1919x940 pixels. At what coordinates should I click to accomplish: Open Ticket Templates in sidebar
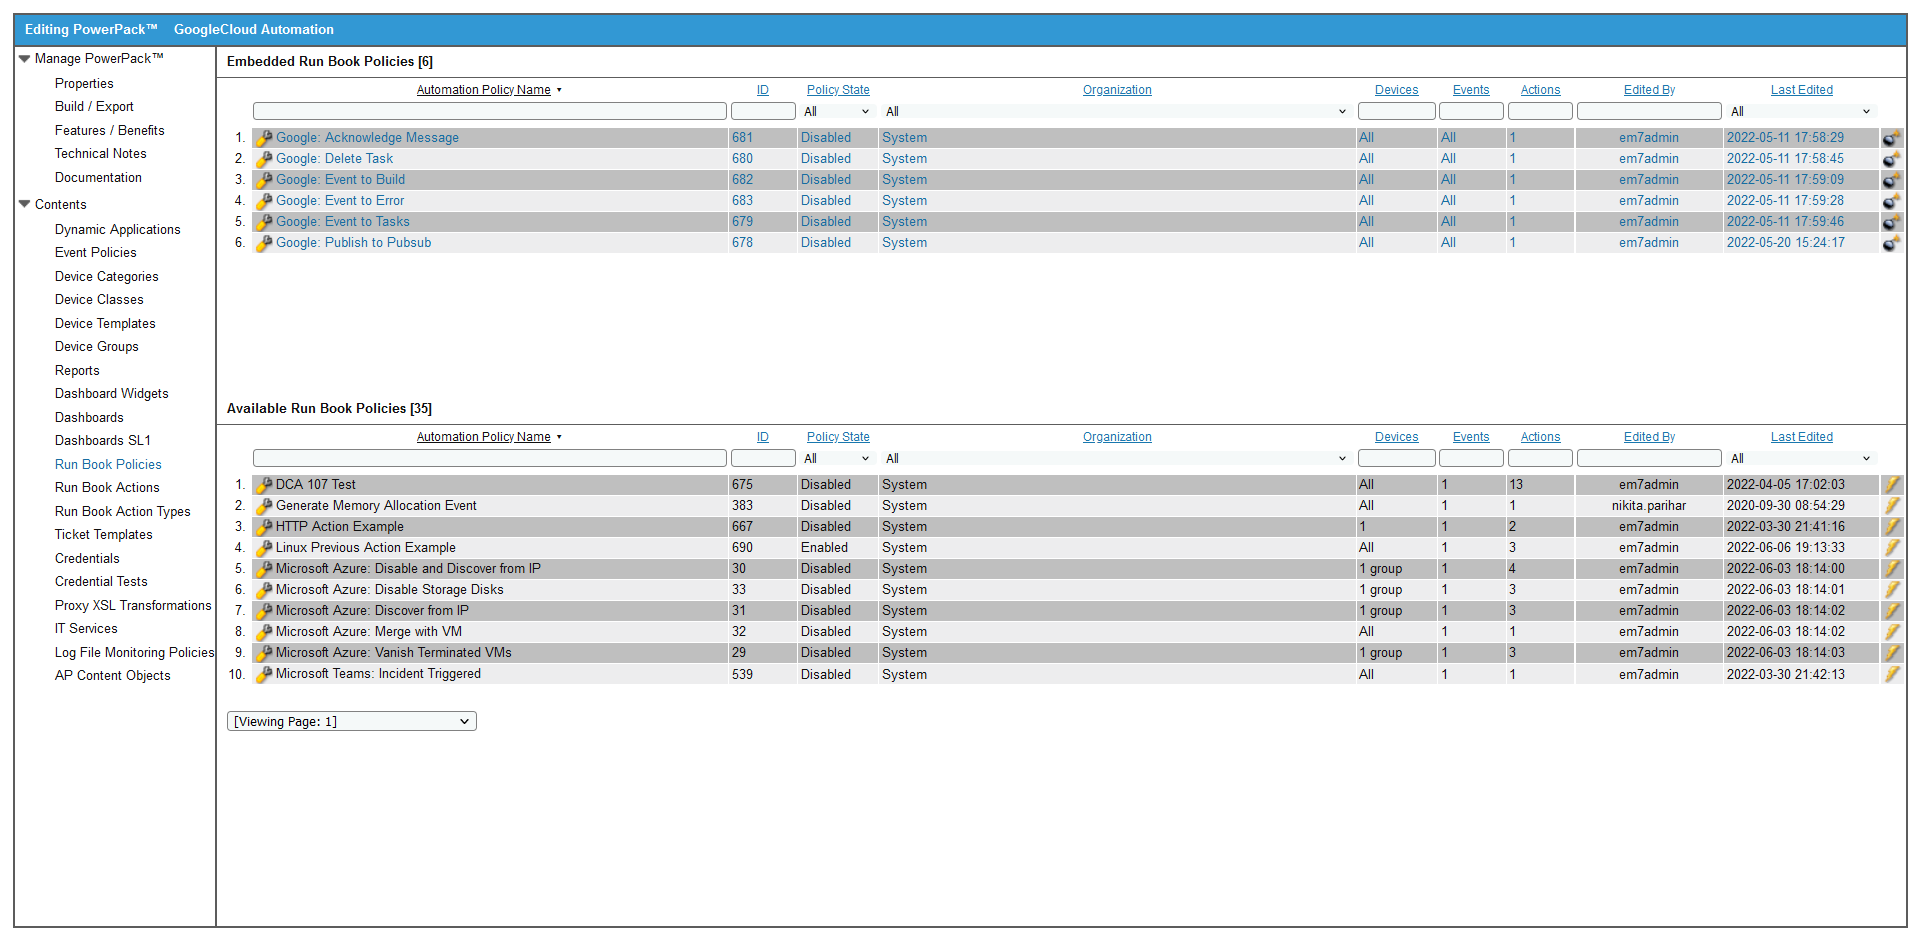coord(104,535)
